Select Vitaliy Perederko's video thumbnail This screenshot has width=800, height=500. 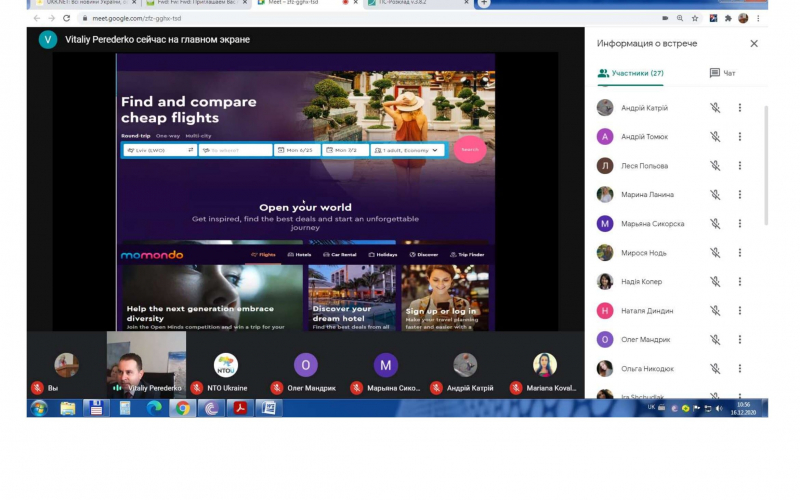click(x=146, y=364)
